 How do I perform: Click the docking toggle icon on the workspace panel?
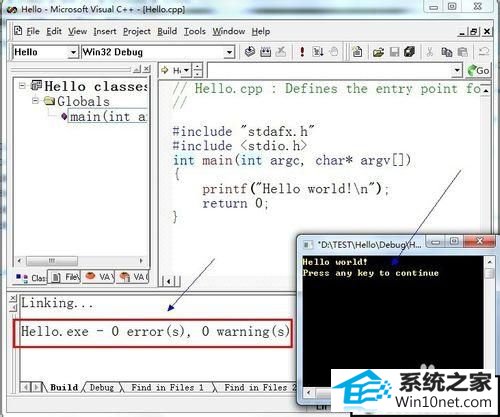(x=137, y=69)
